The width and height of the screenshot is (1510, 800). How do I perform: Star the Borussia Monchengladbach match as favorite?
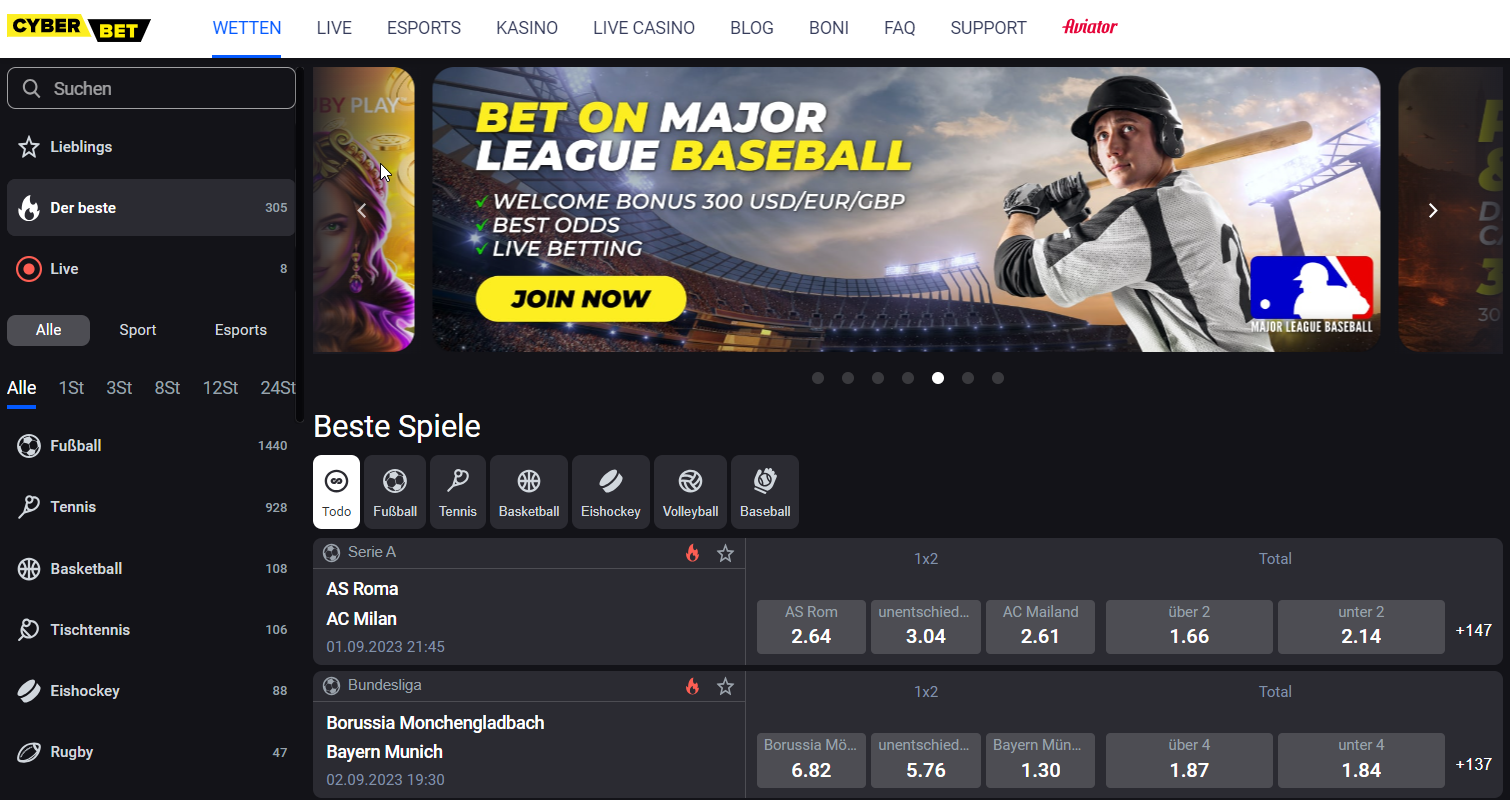[x=726, y=686]
